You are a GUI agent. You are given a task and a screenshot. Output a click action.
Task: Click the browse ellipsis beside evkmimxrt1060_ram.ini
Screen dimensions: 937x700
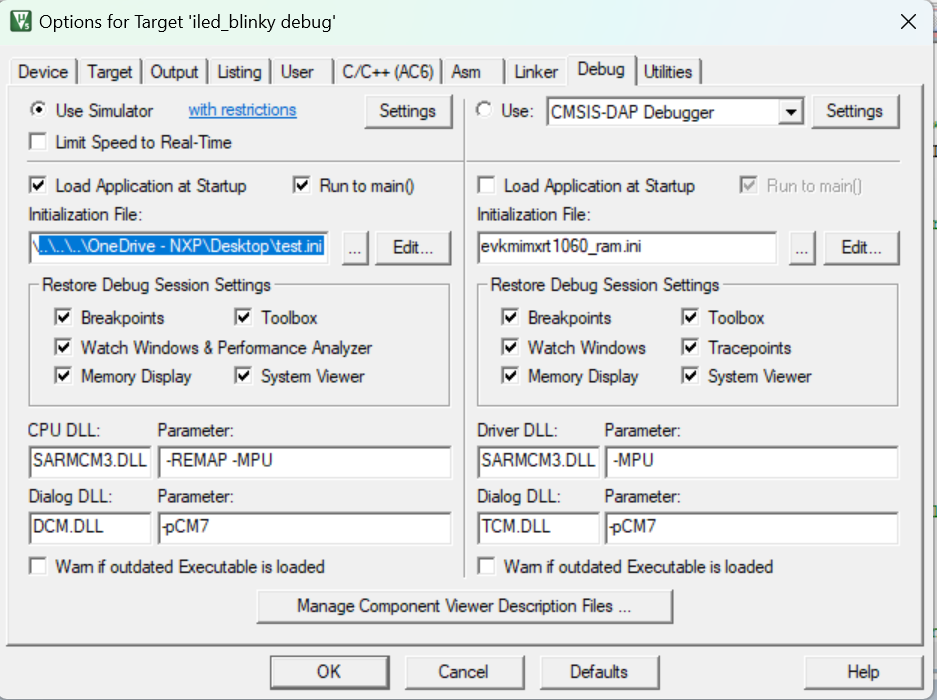click(x=802, y=247)
